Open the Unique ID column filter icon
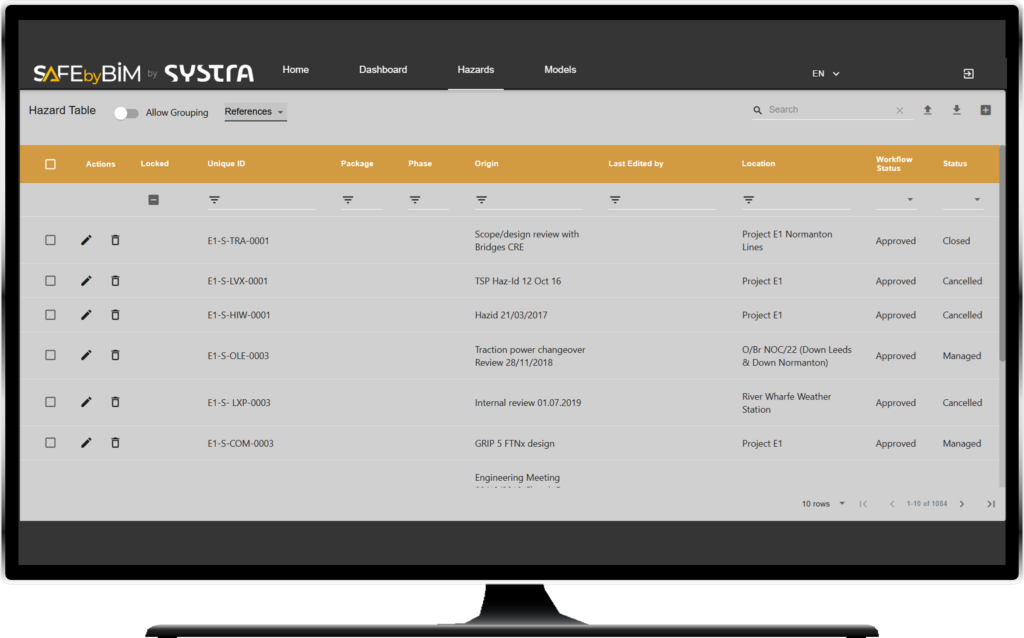This screenshot has width=1024, height=638. point(214,200)
